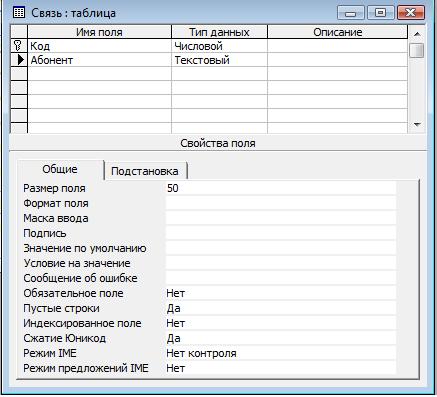Select the Код field name cell
Screen dimensions: 437x397
click(99, 46)
